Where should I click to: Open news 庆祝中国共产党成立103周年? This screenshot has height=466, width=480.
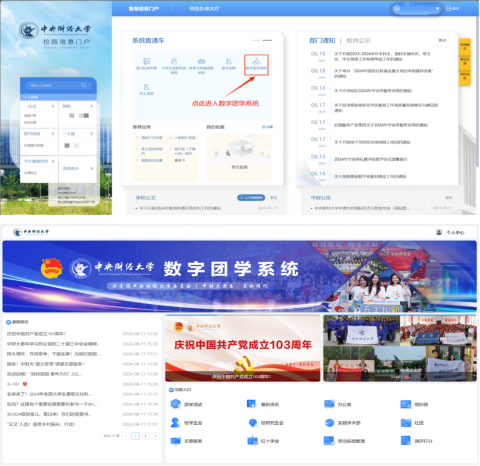coord(36,334)
